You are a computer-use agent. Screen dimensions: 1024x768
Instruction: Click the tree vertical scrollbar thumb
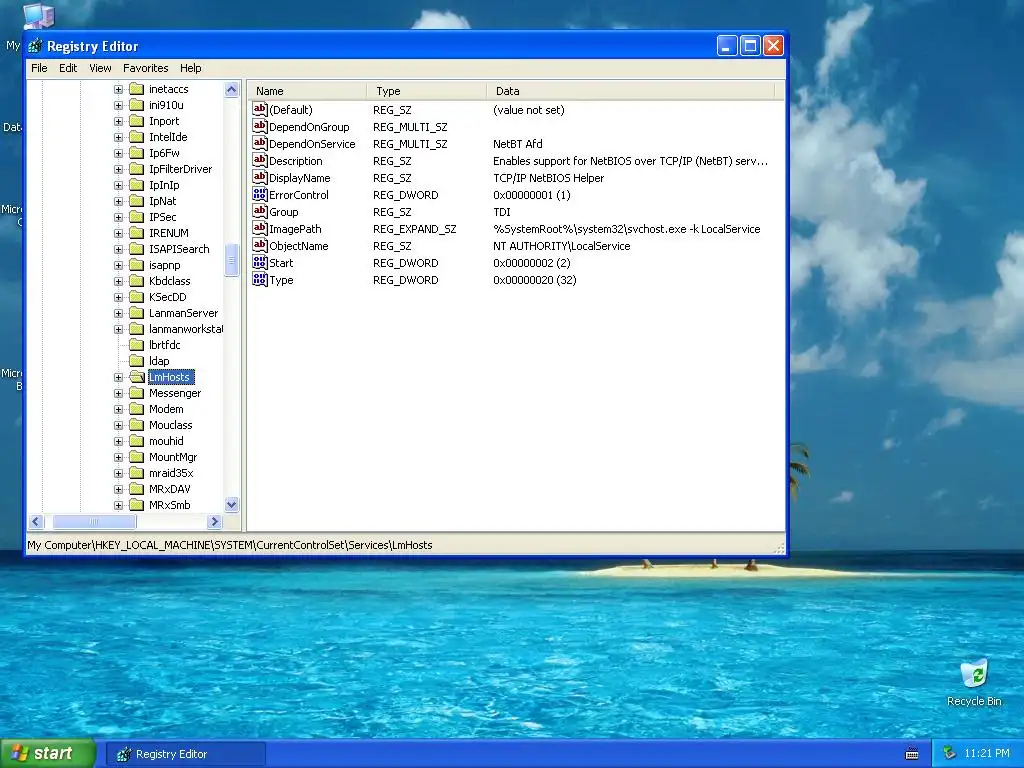(x=232, y=260)
